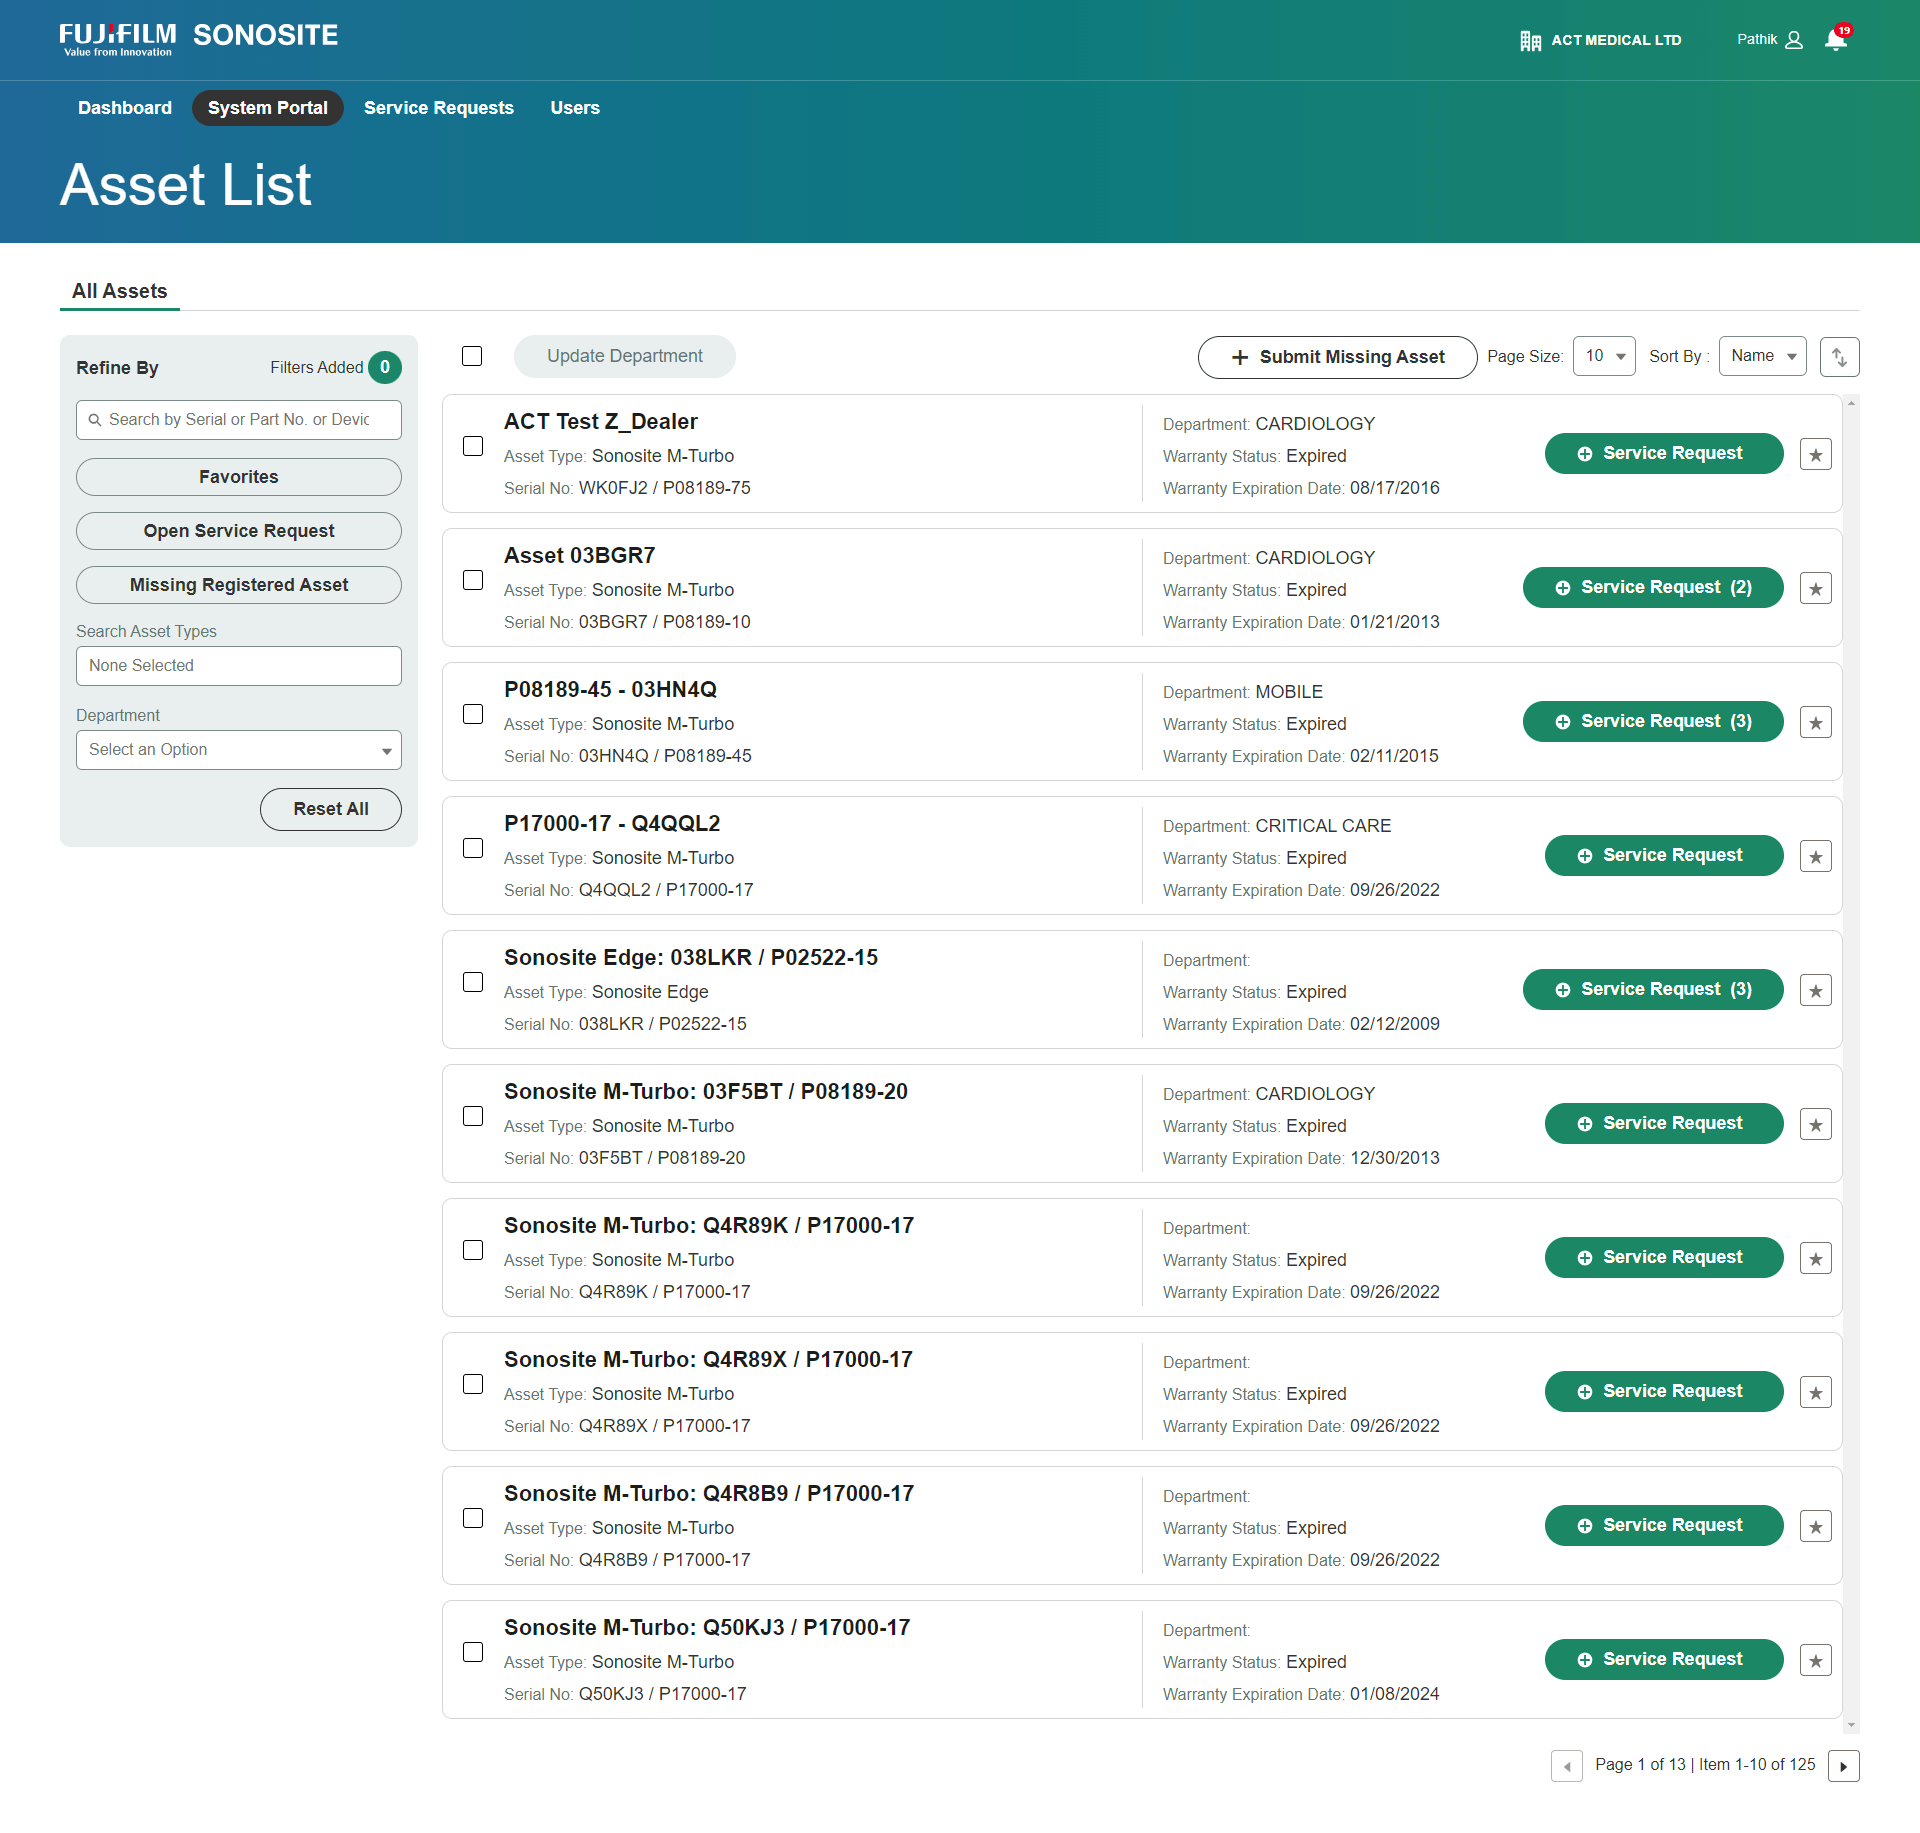The image size is (1920, 1833).
Task: Select M-Turbo Q4R89K checkbox
Action: click(473, 1250)
